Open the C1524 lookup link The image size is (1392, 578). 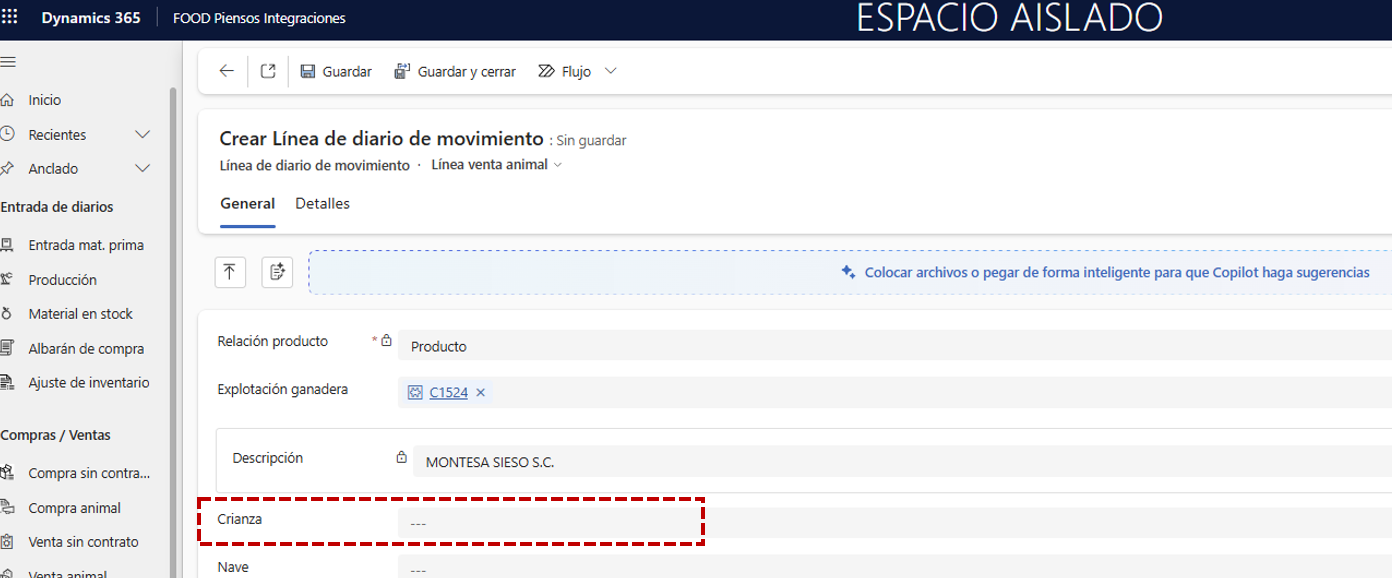point(448,393)
